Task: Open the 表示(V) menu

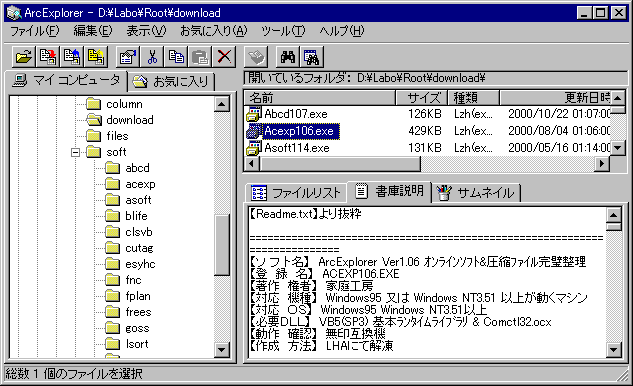Action: click(146, 31)
